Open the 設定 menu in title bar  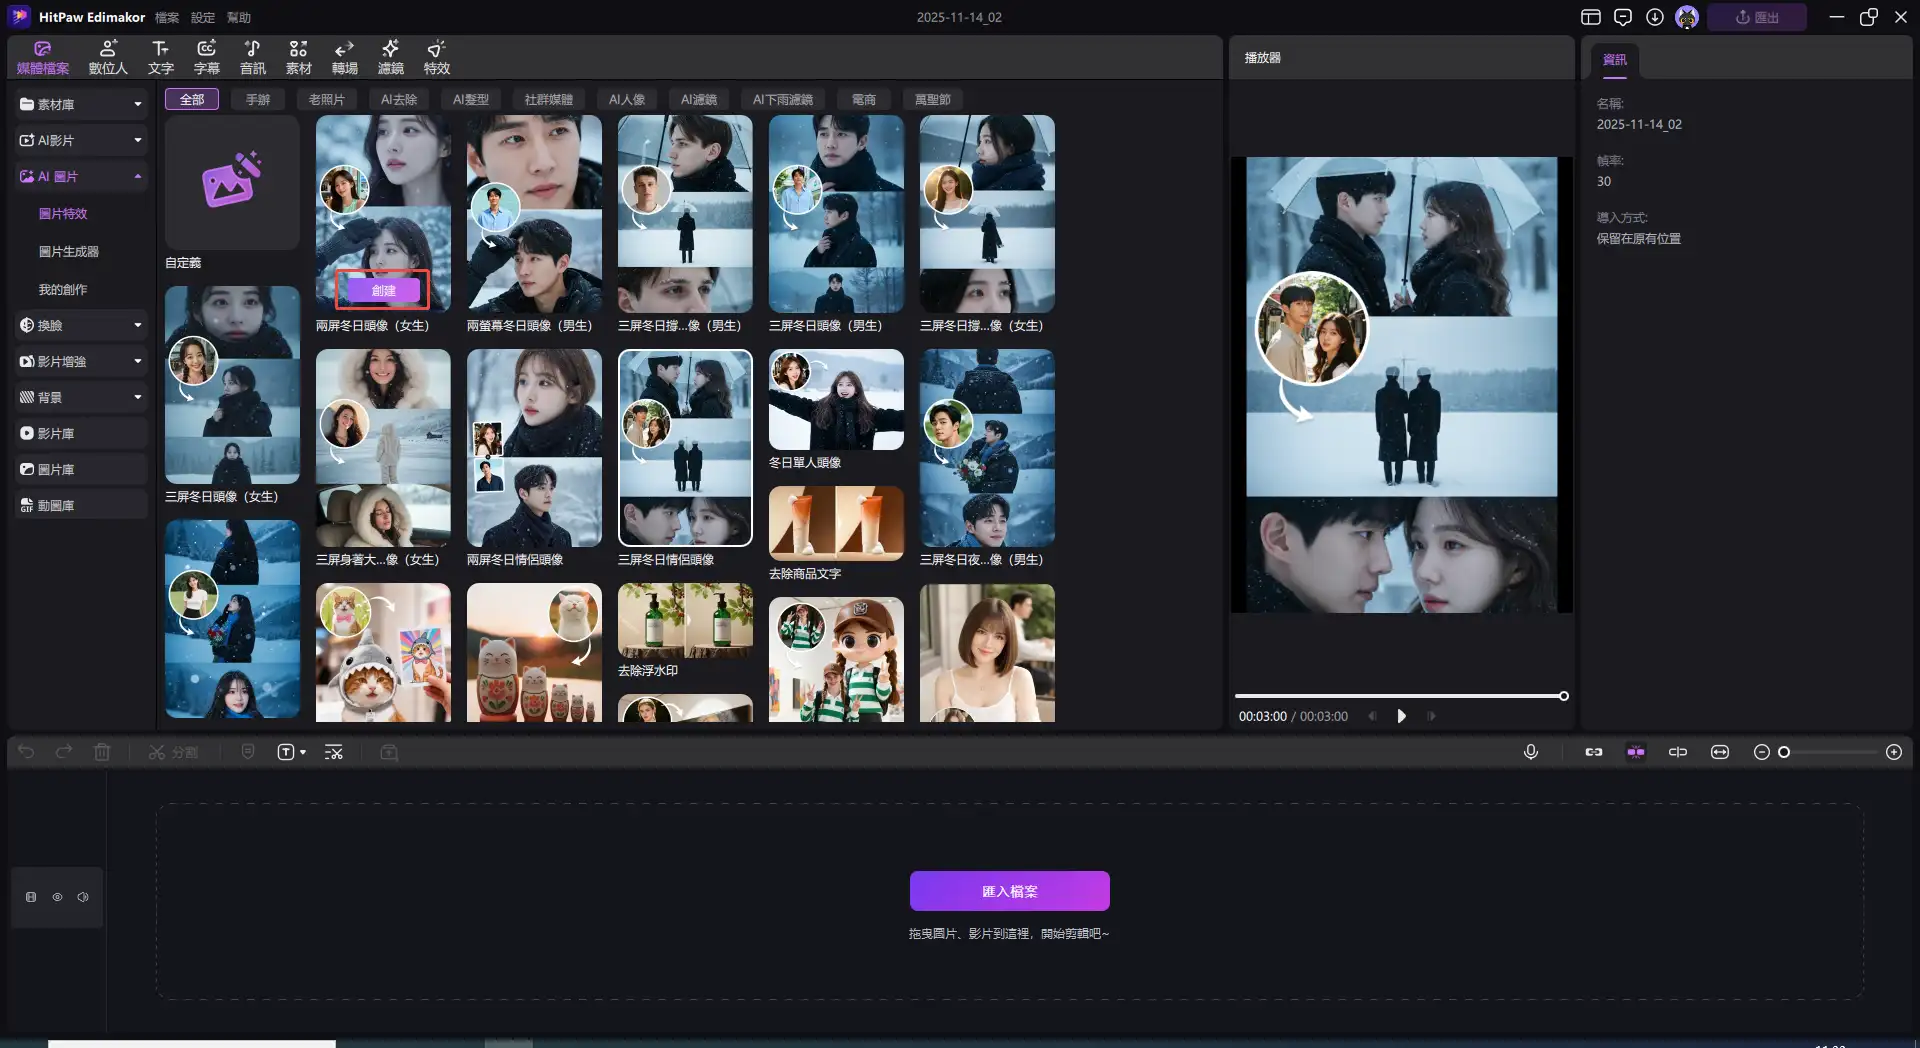tap(203, 18)
